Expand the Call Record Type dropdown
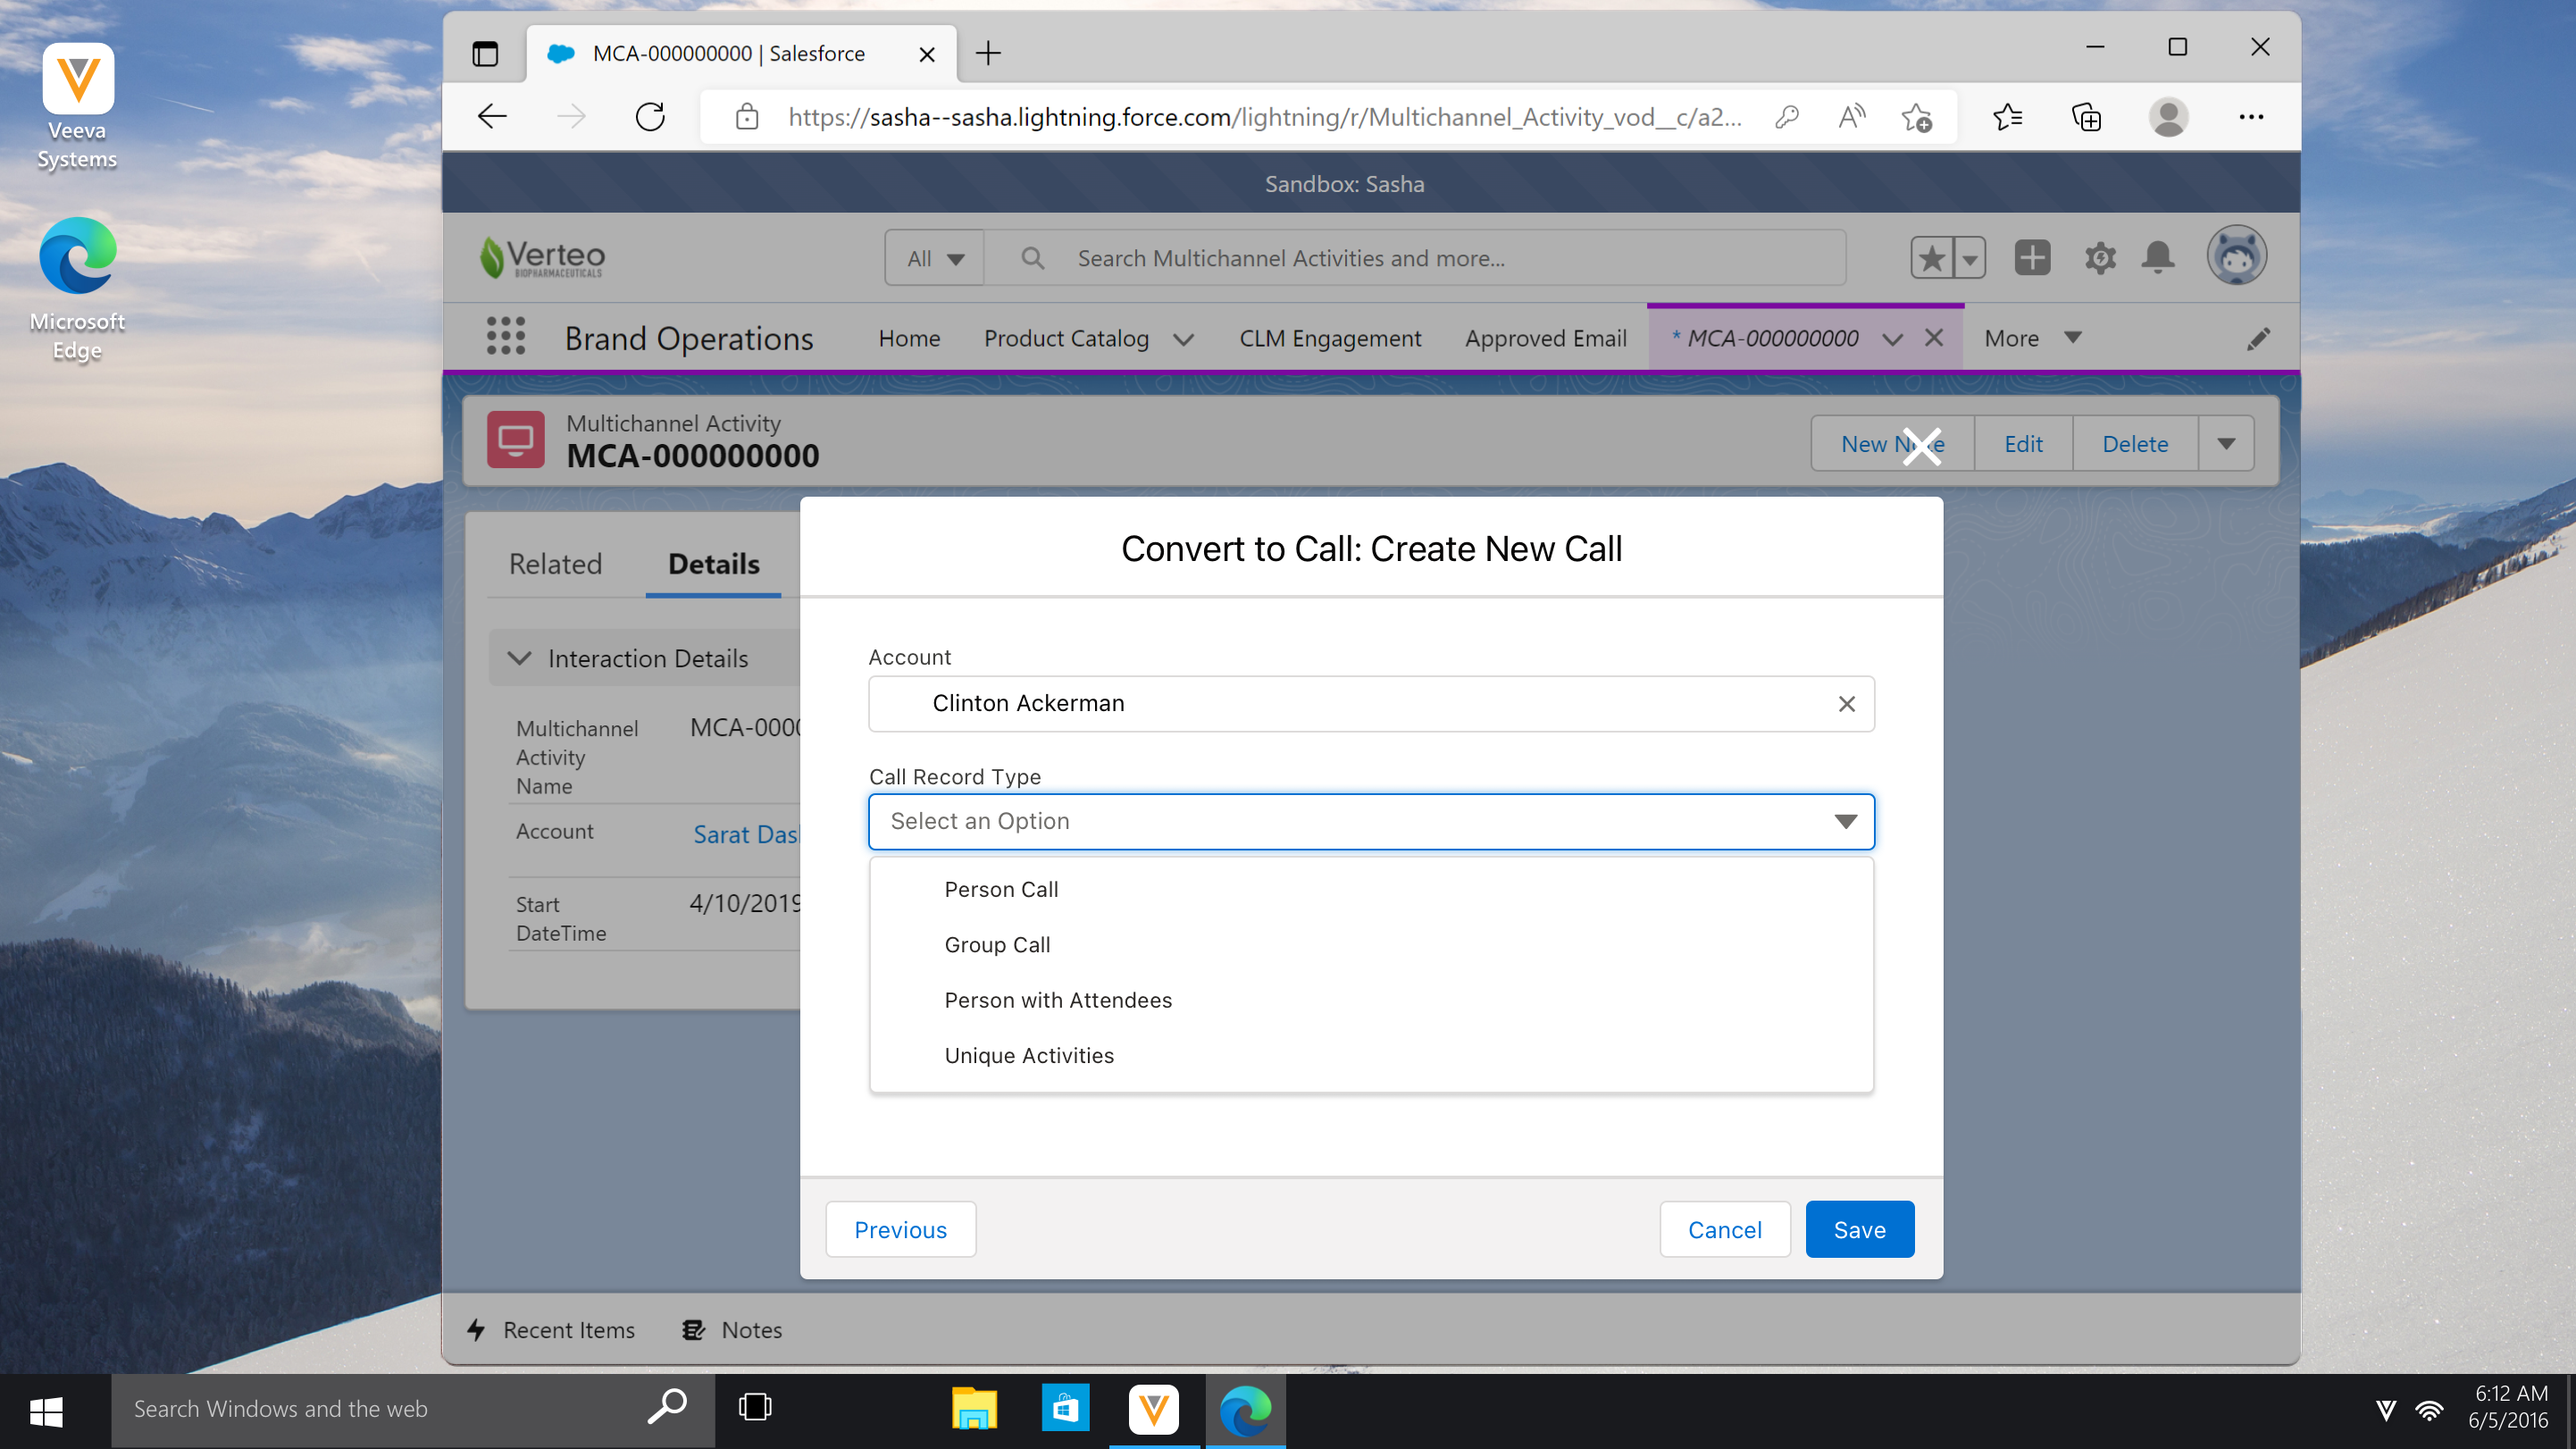This screenshot has height=1449, width=2576. coord(1371,821)
